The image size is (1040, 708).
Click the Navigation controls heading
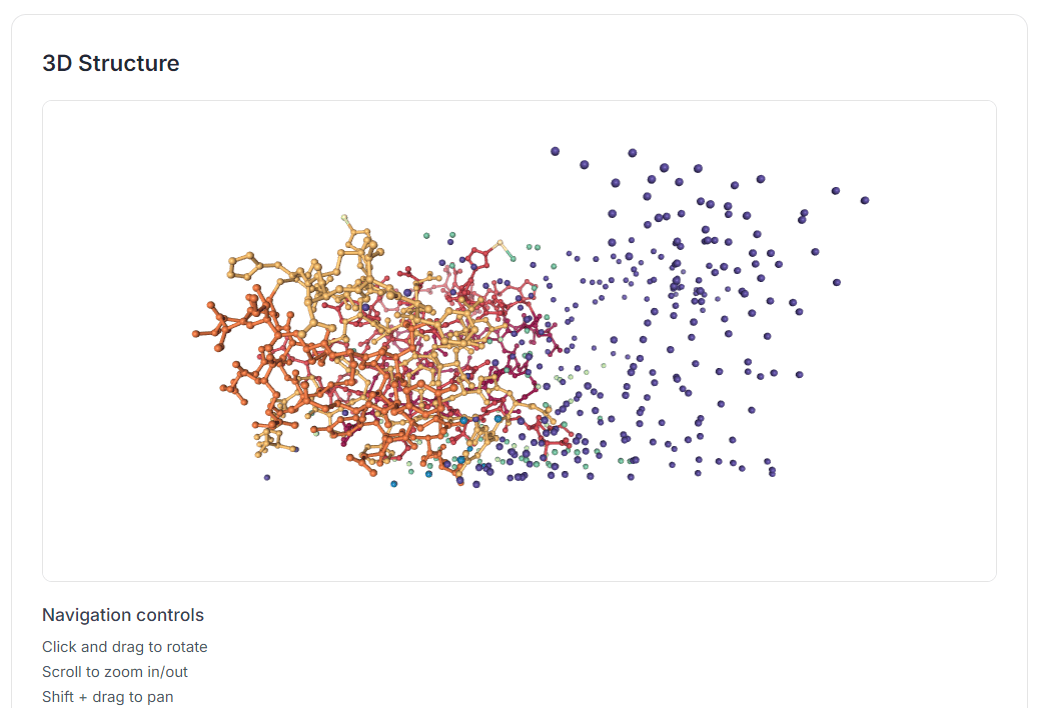[x=123, y=615]
